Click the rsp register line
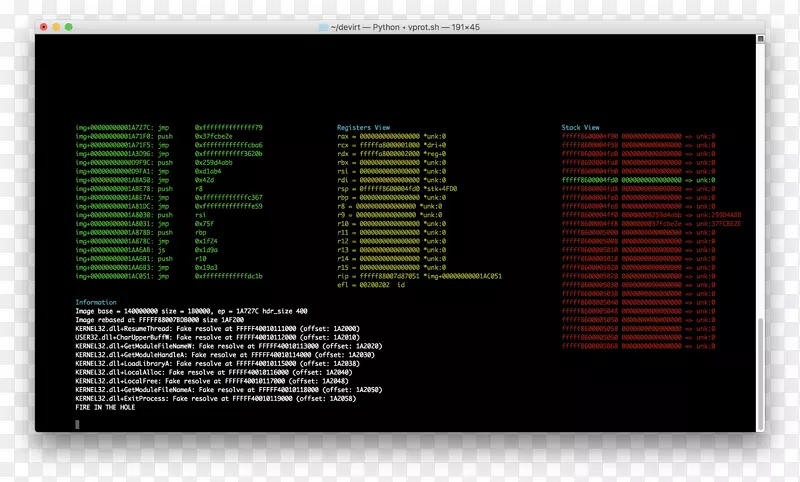800x482 pixels. point(398,187)
